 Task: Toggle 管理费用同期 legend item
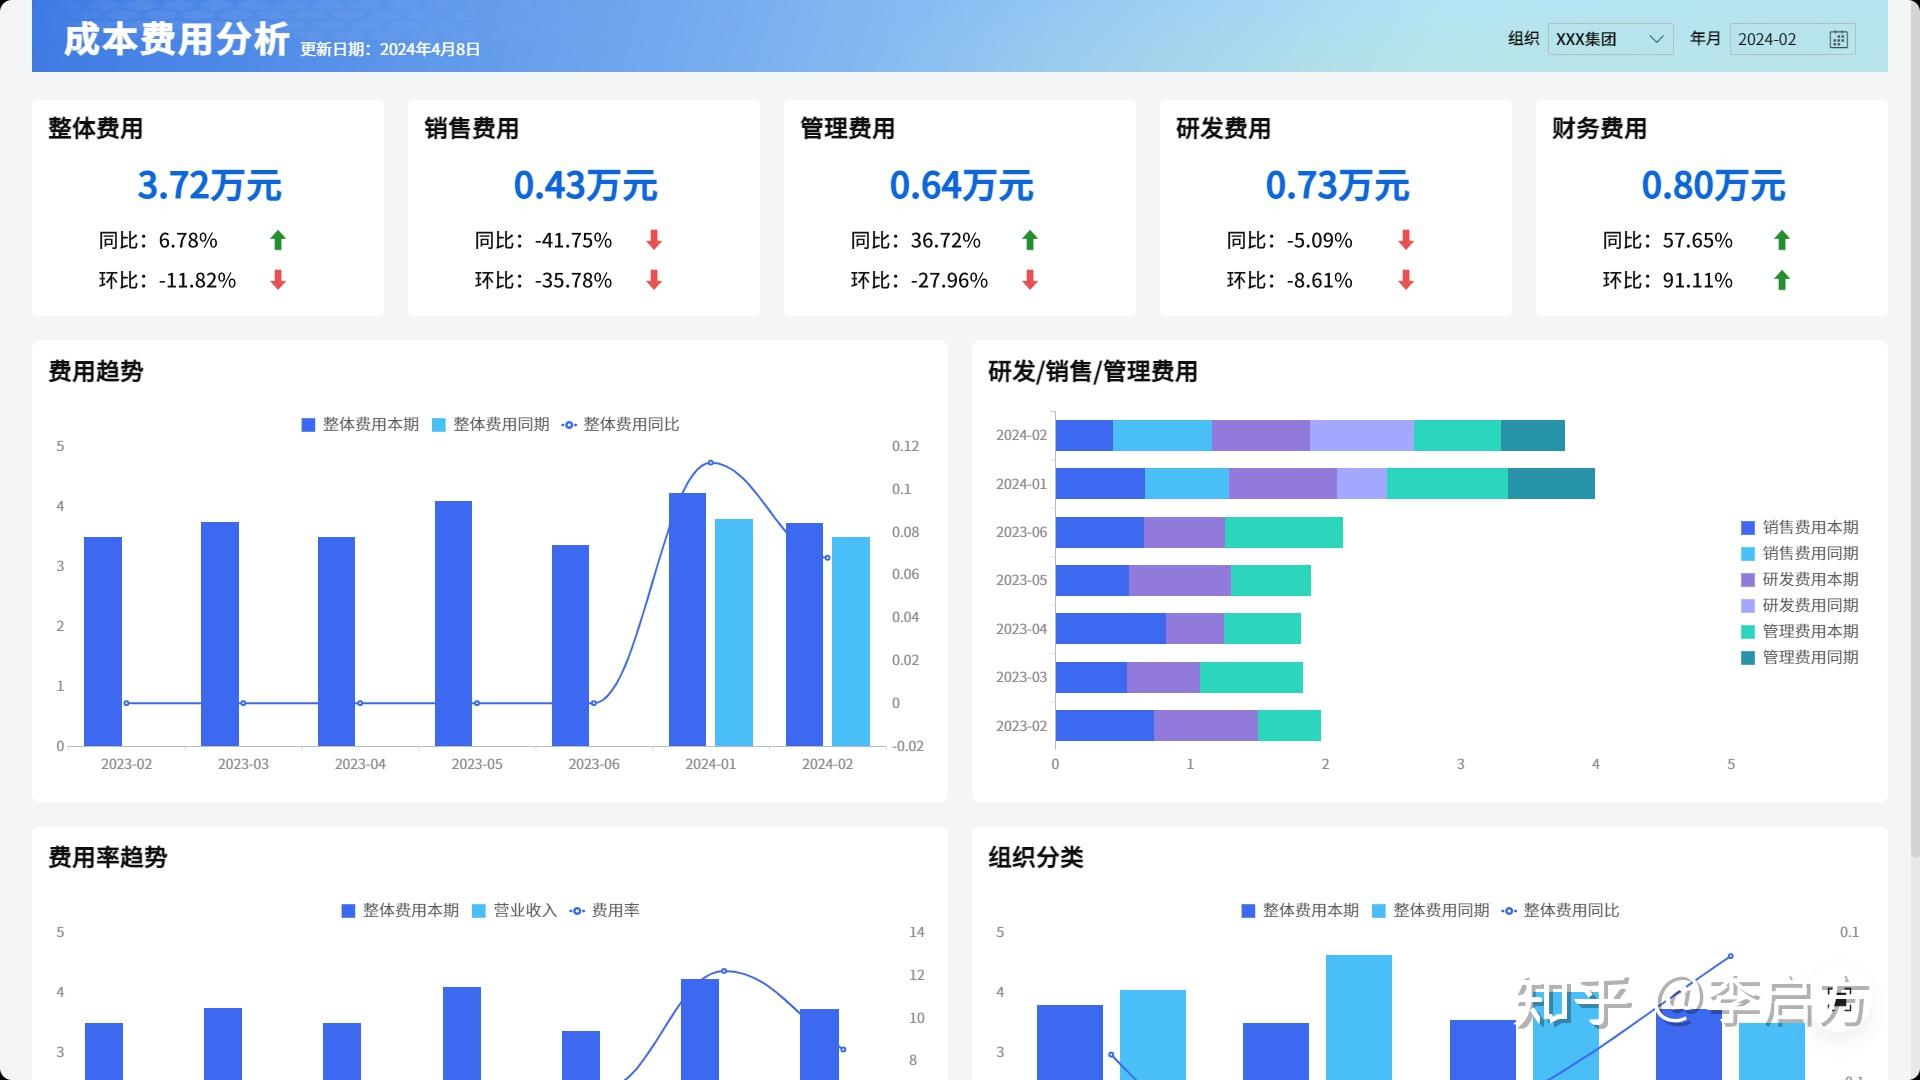tap(1800, 657)
